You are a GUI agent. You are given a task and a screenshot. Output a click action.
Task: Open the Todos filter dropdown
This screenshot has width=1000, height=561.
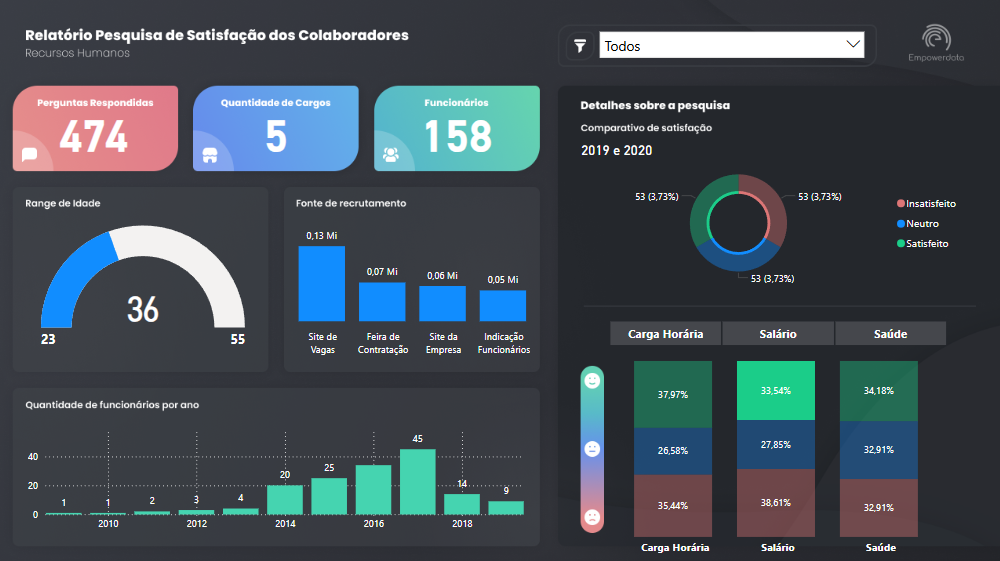(x=720, y=46)
